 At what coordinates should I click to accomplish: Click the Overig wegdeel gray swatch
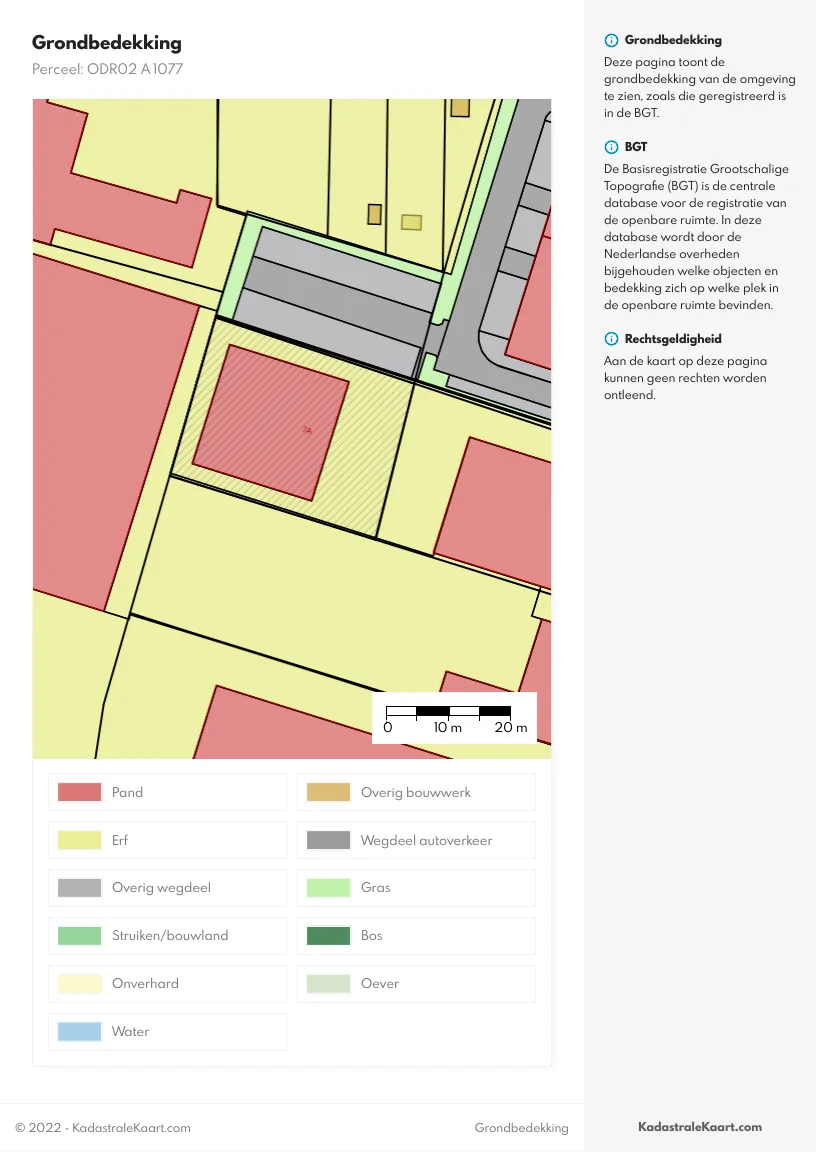pyautogui.click(x=80, y=888)
